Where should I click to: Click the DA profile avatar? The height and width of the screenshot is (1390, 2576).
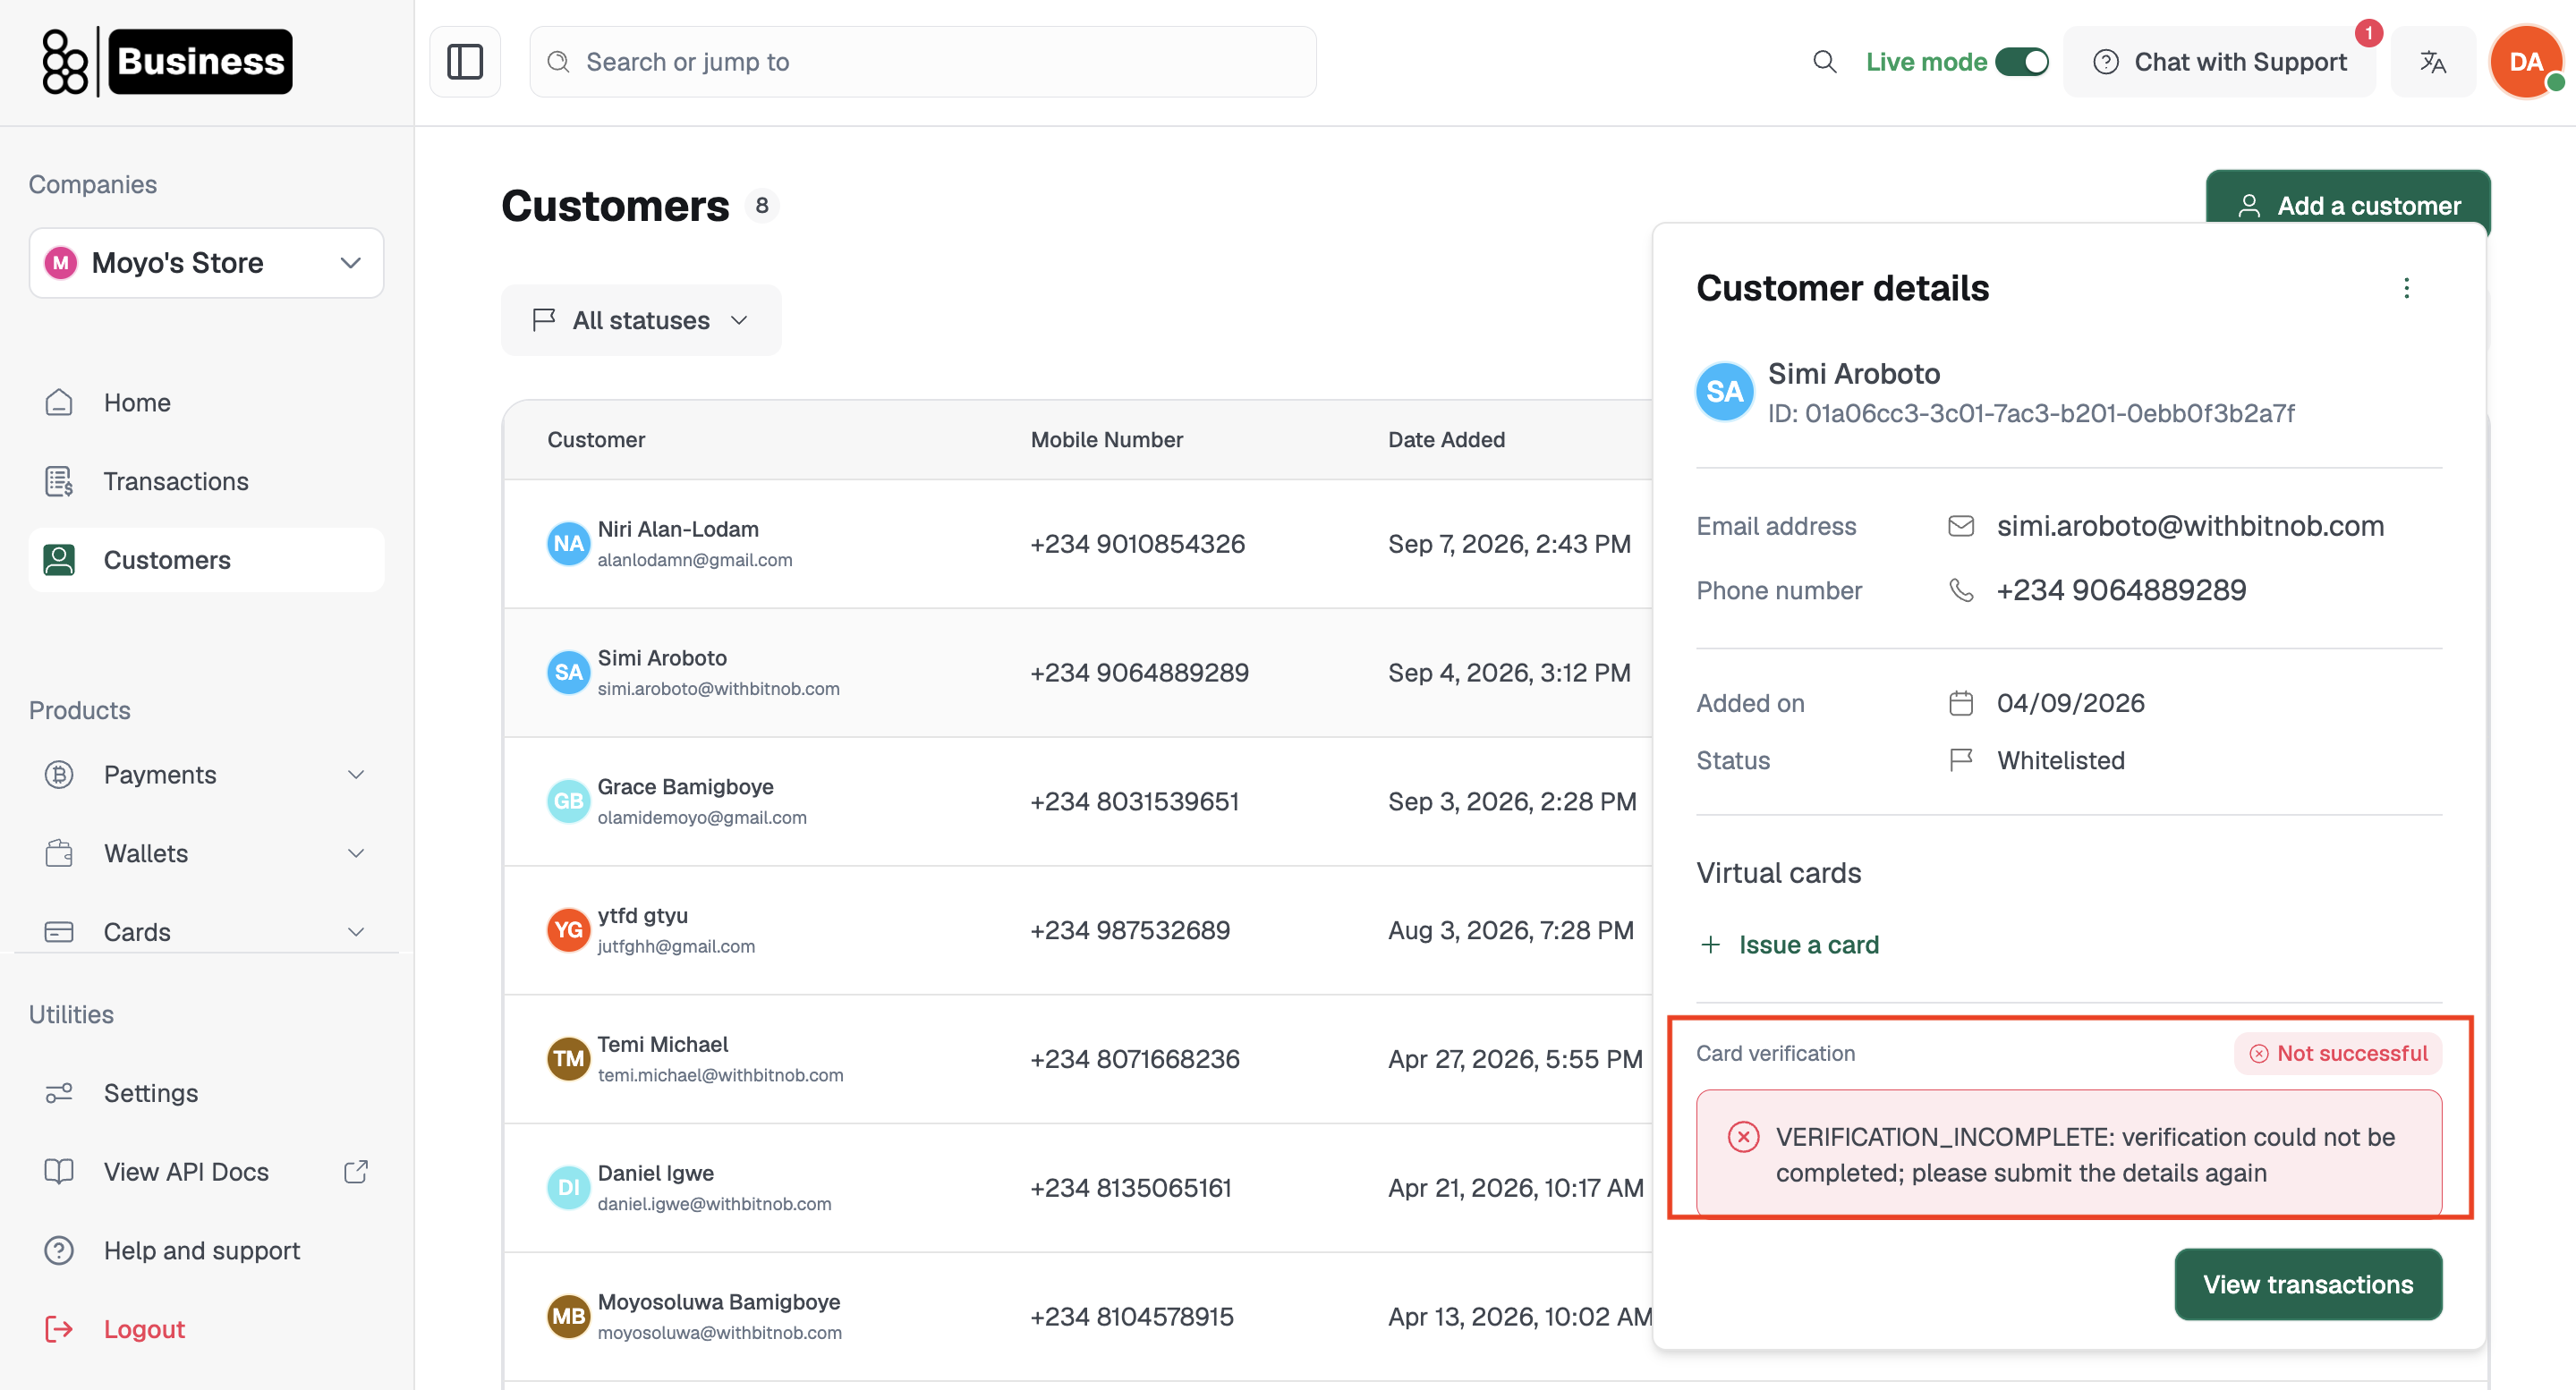click(x=2526, y=62)
